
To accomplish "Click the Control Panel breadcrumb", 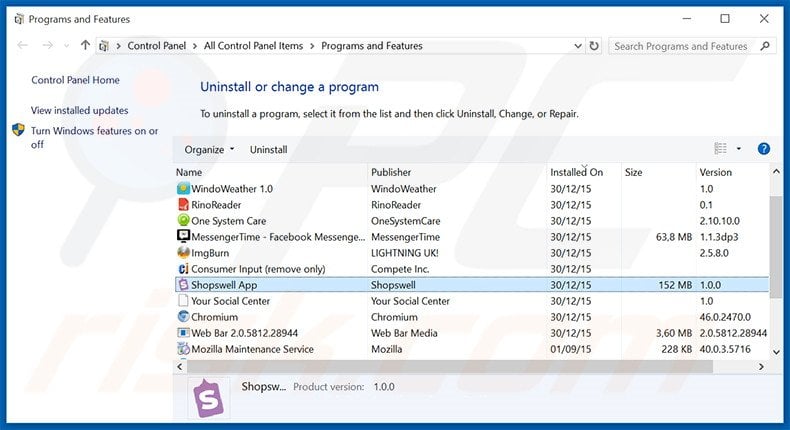I will coord(157,46).
